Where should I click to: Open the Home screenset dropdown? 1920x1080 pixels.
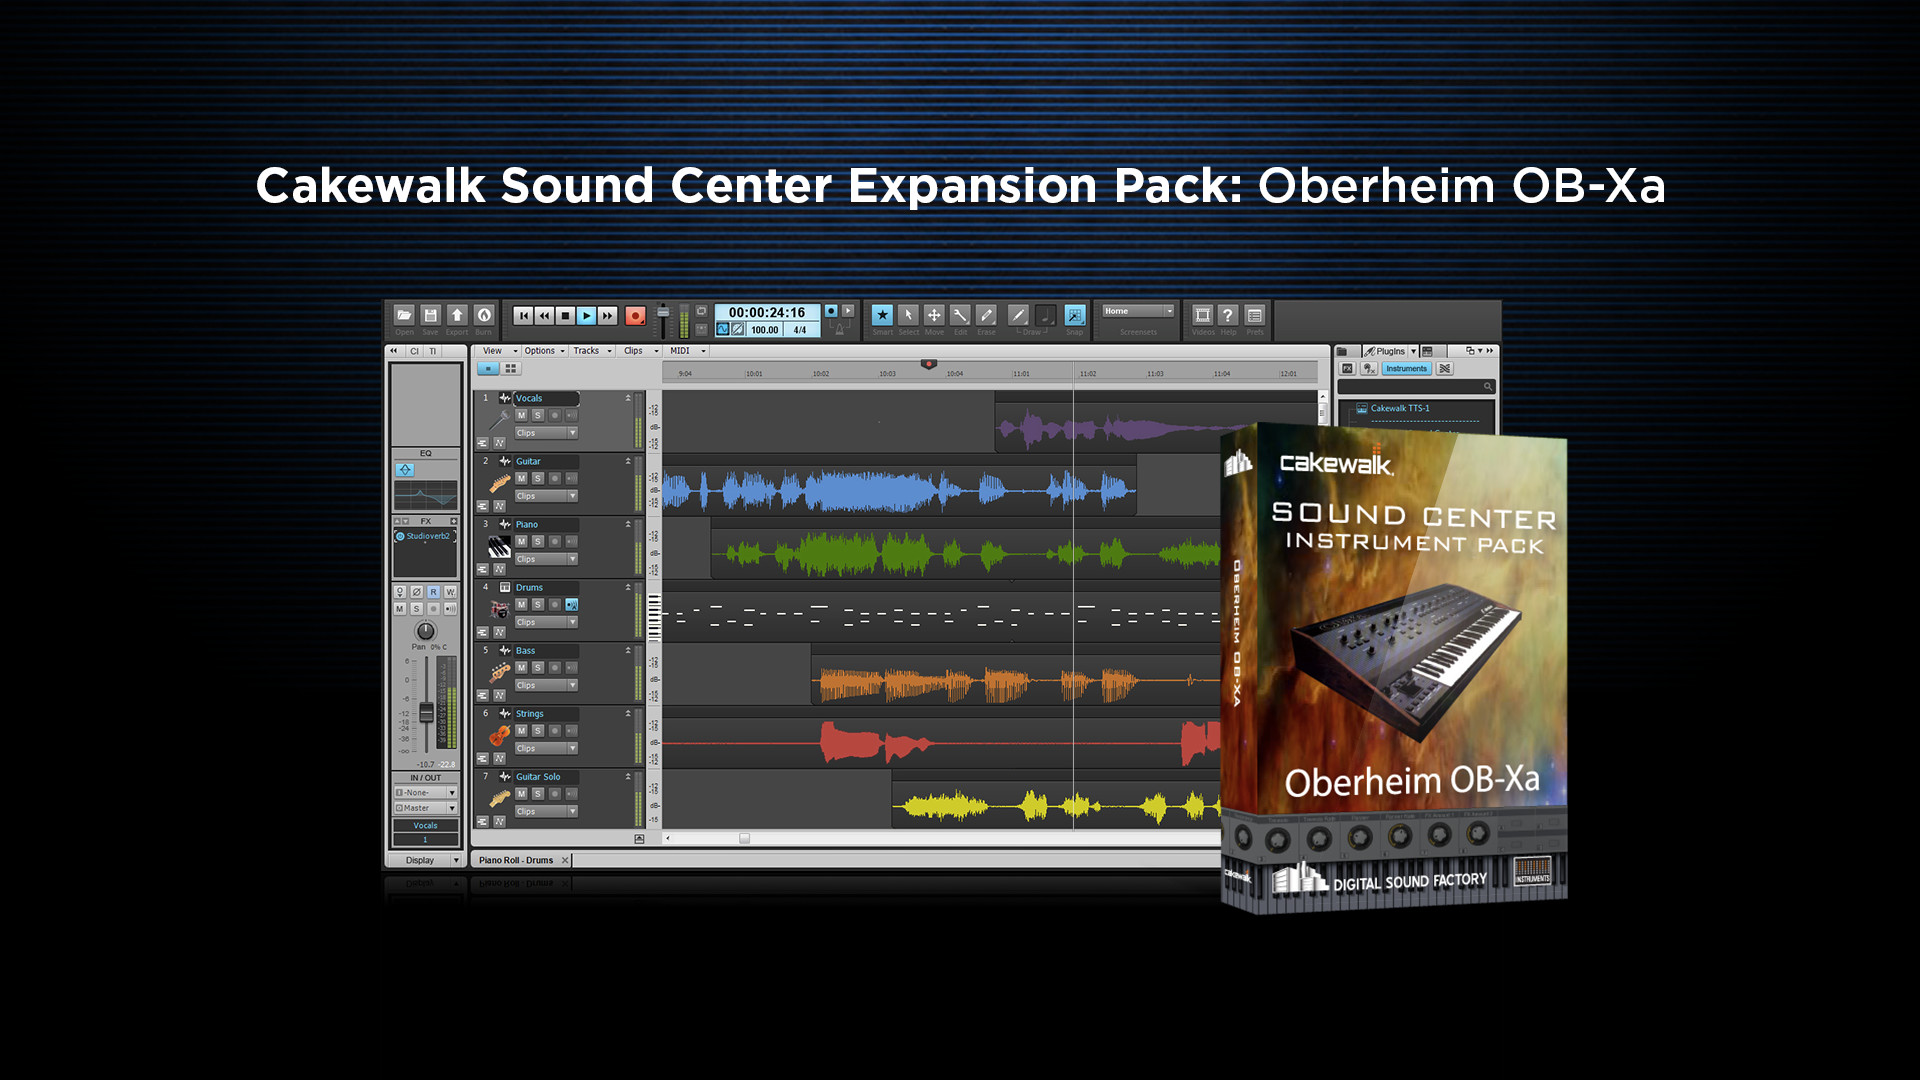1138,311
